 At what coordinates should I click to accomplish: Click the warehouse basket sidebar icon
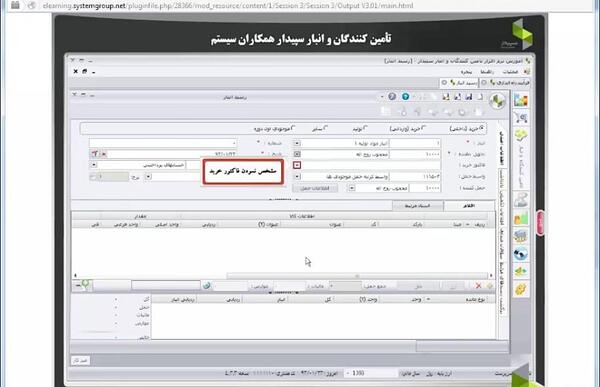521,236
